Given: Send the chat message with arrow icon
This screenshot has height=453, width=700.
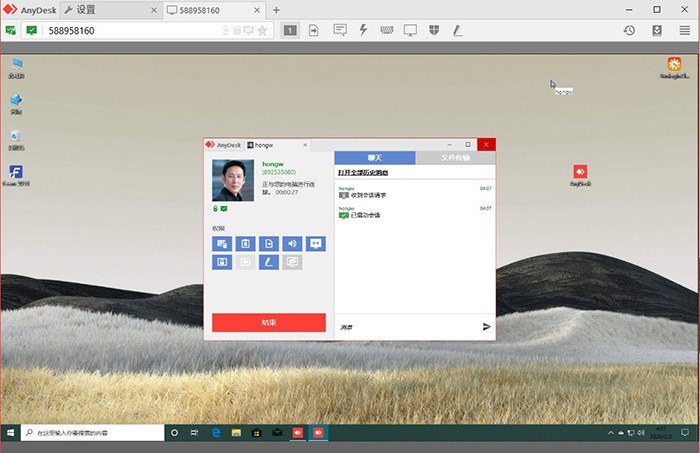Looking at the screenshot, I should 487,326.
